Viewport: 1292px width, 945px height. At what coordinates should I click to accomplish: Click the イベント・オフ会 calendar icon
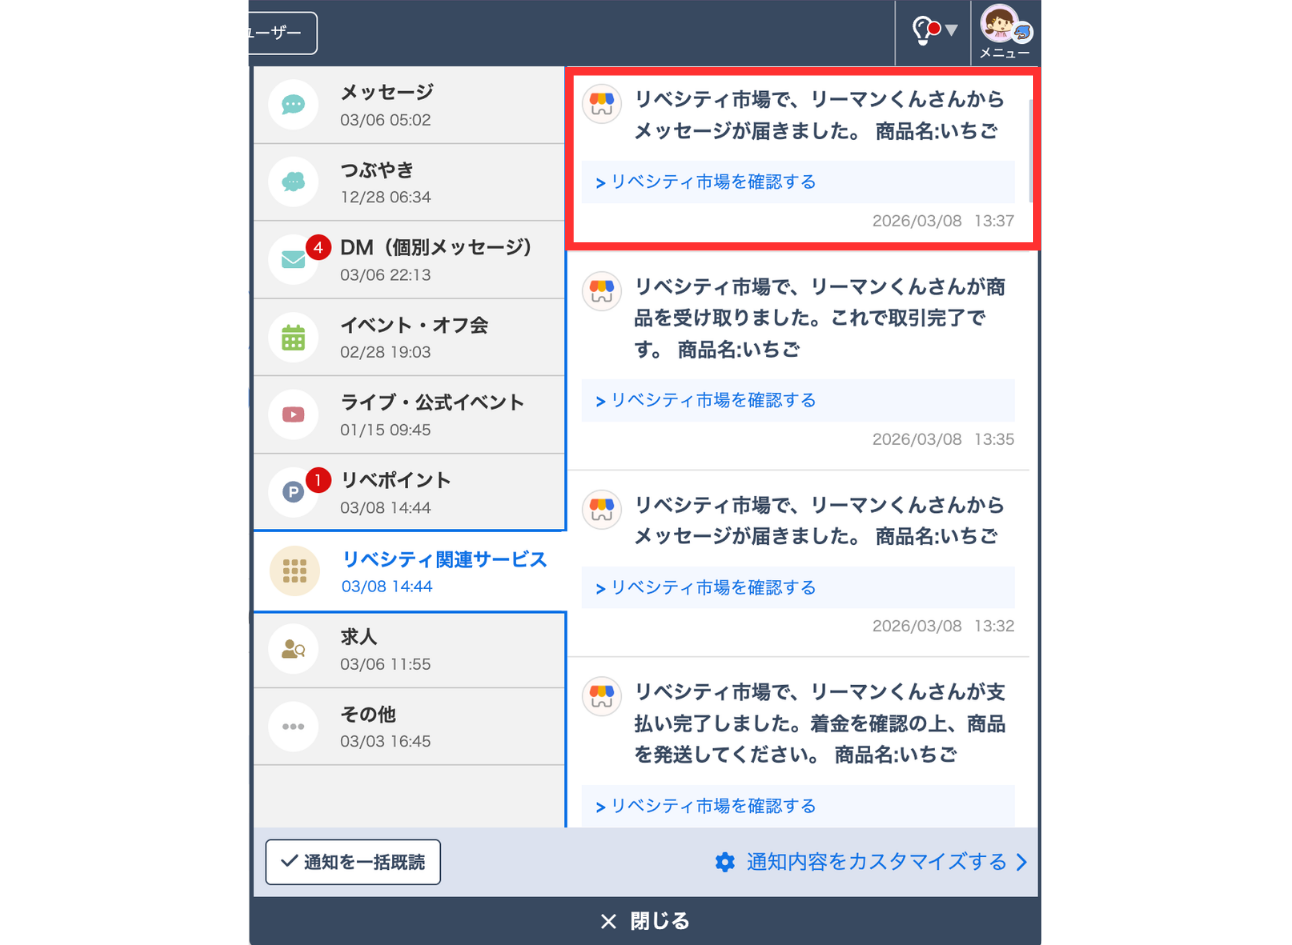click(x=294, y=337)
